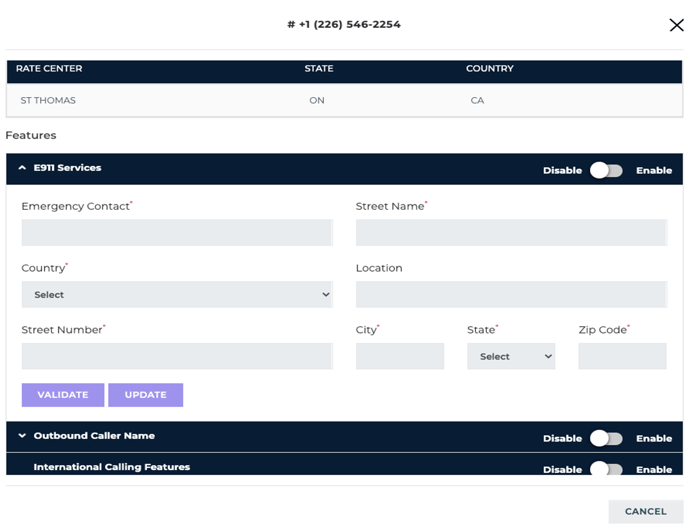This screenshot has width=688, height=529.
Task: Expand the Outbound Caller Name section
Action: tap(22, 436)
